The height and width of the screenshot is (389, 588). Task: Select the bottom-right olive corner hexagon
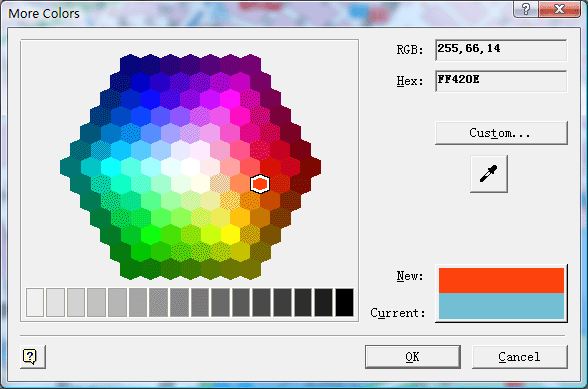pyautogui.click(x=250, y=269)
